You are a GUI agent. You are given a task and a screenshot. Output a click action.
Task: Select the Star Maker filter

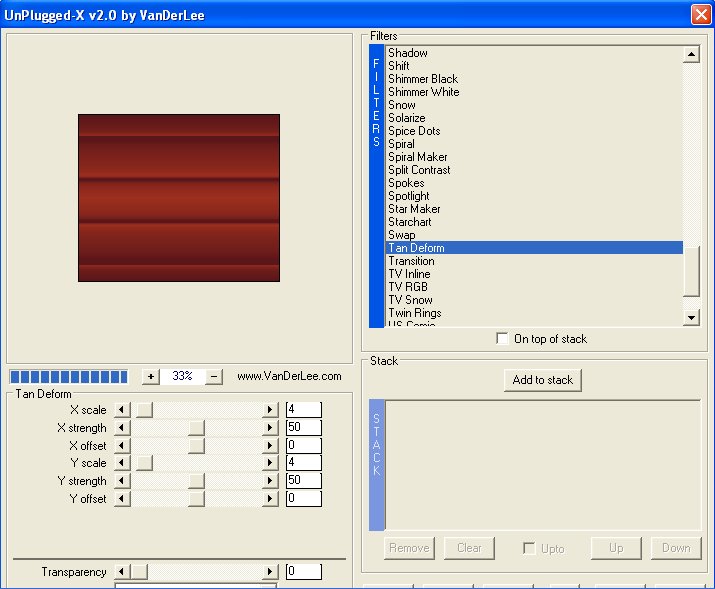tap(534, 209)
